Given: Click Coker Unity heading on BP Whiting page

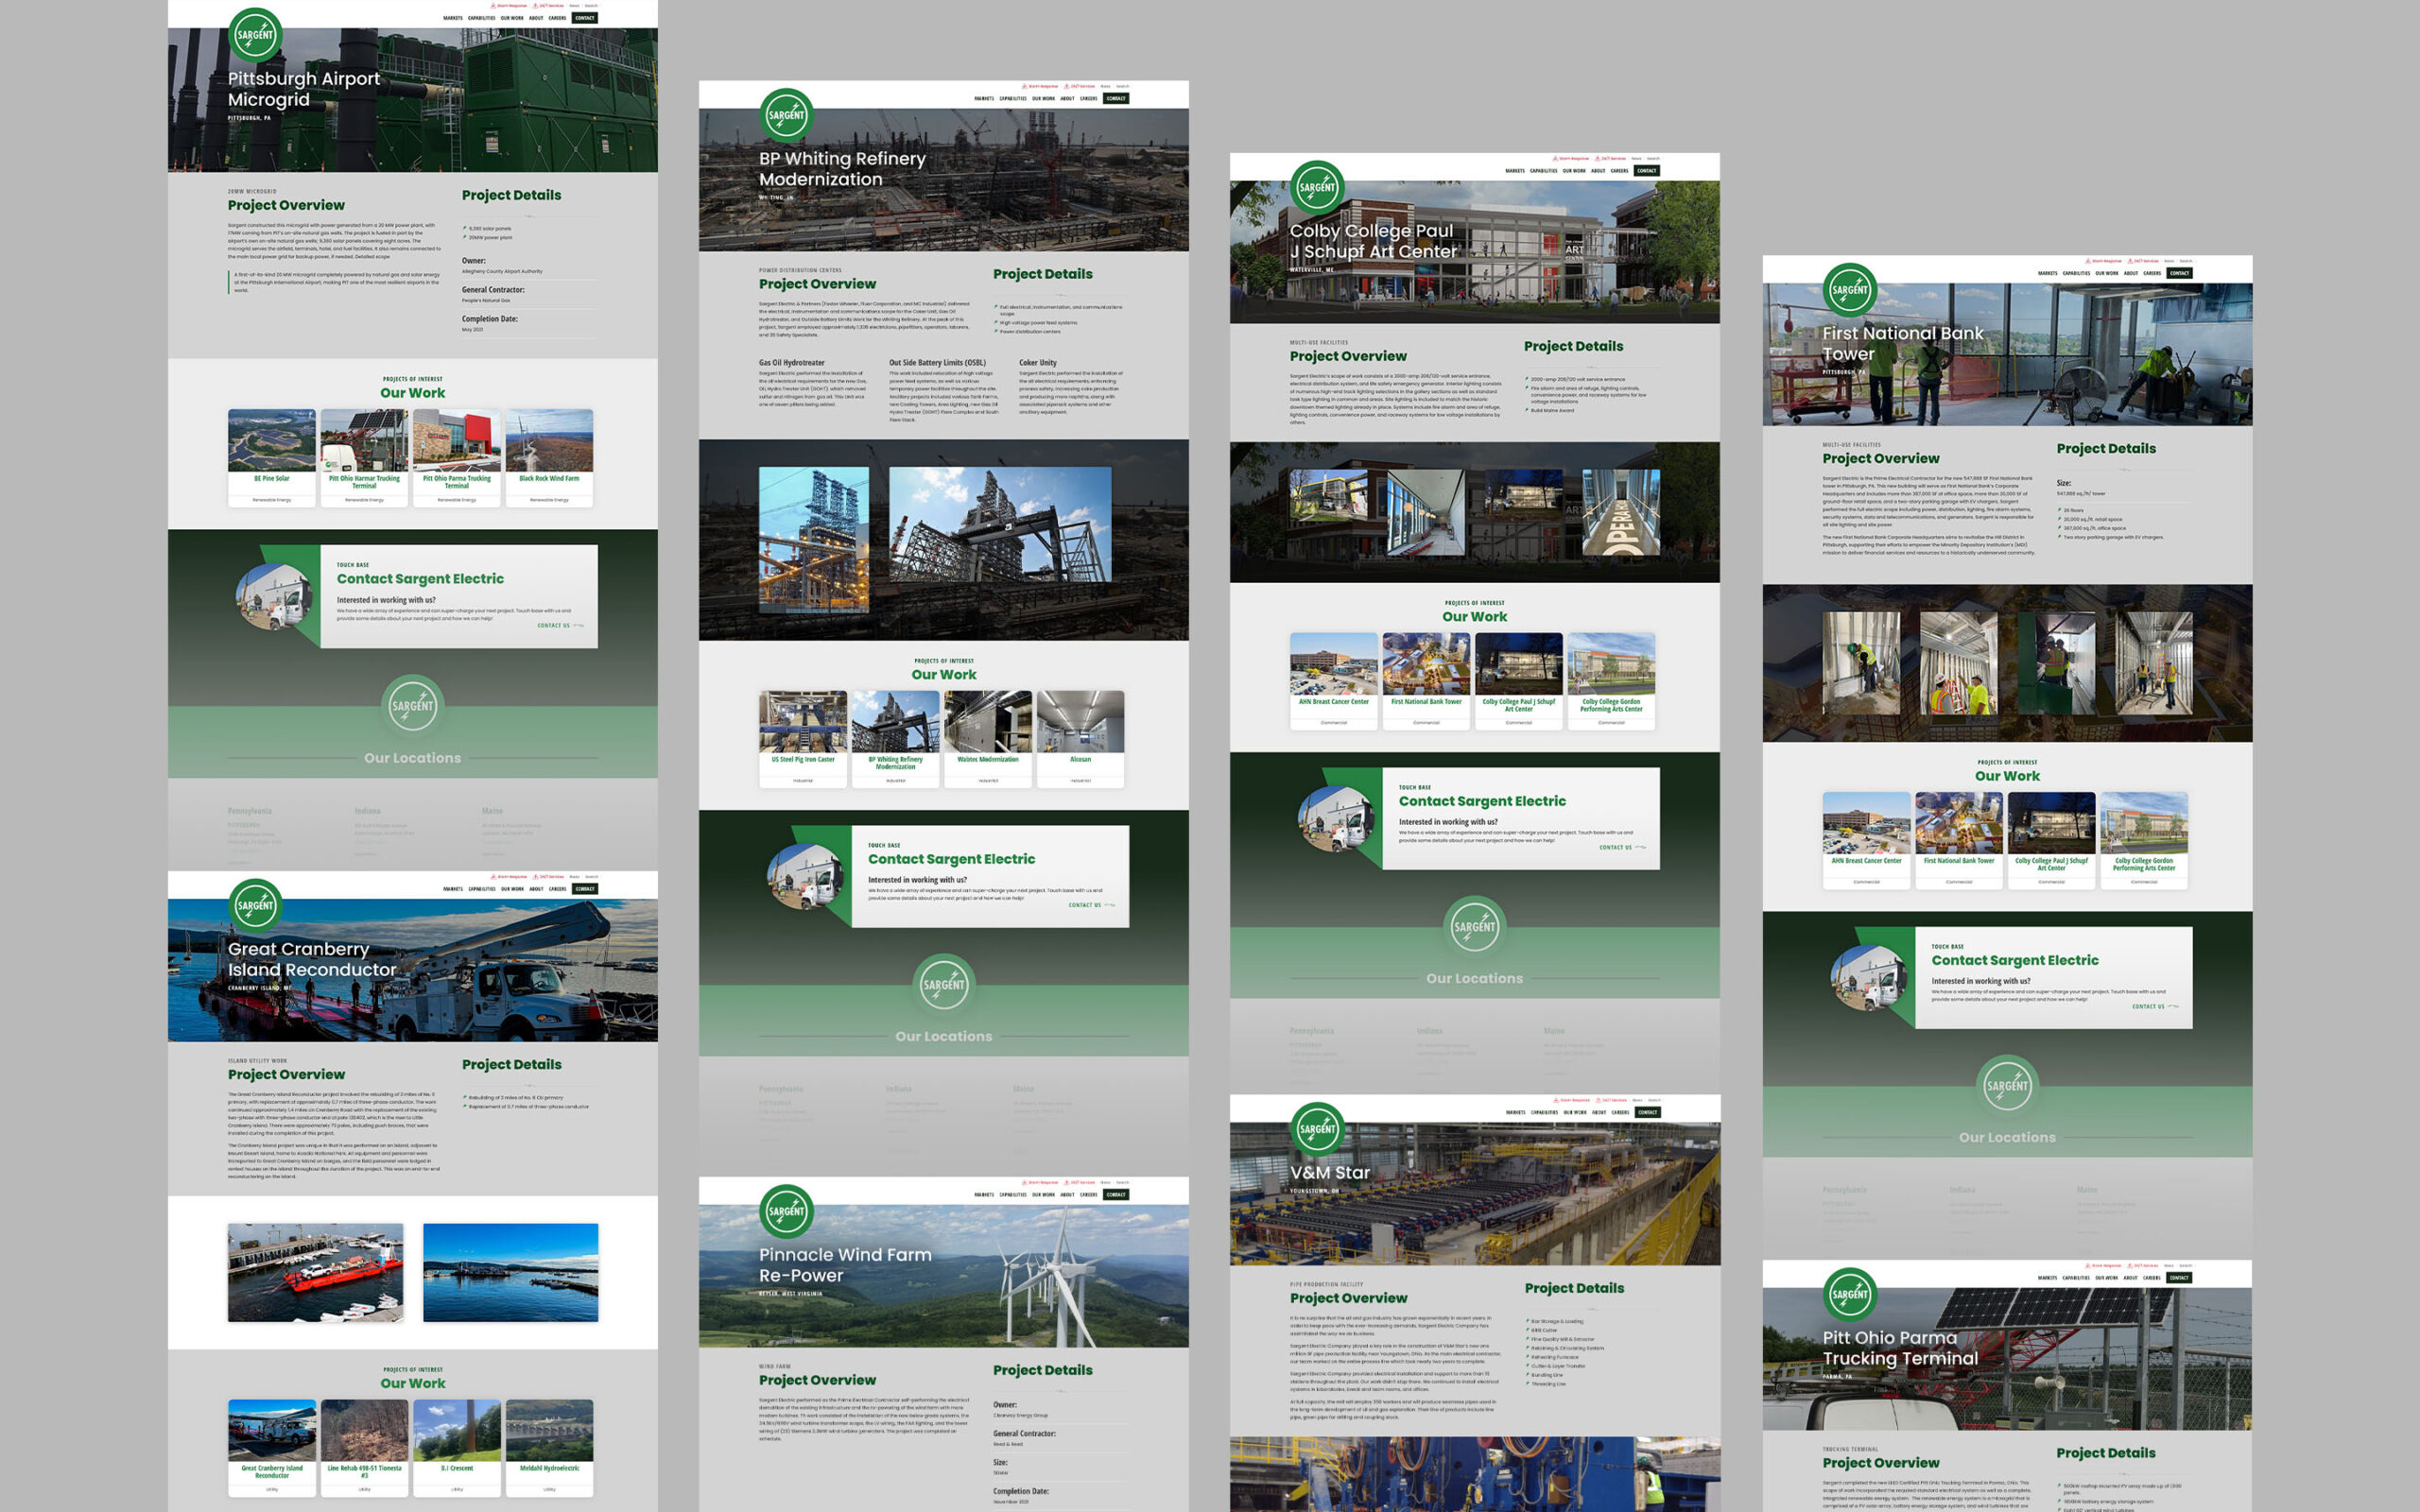Looking at the screenshot, I should click(x=1038, y=363).
